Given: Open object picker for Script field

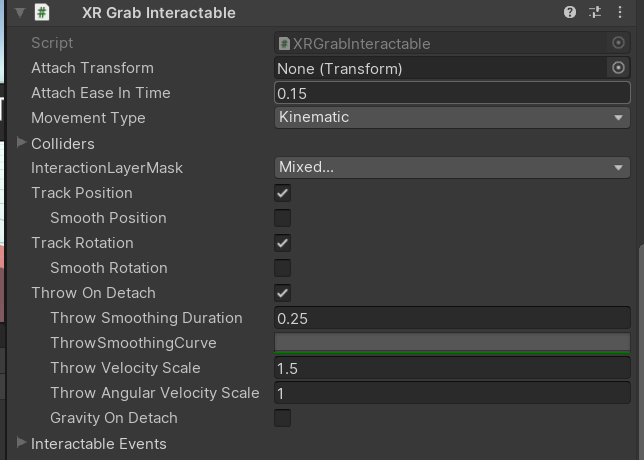Looking at the screenshot, I should (x=618, y=43).
